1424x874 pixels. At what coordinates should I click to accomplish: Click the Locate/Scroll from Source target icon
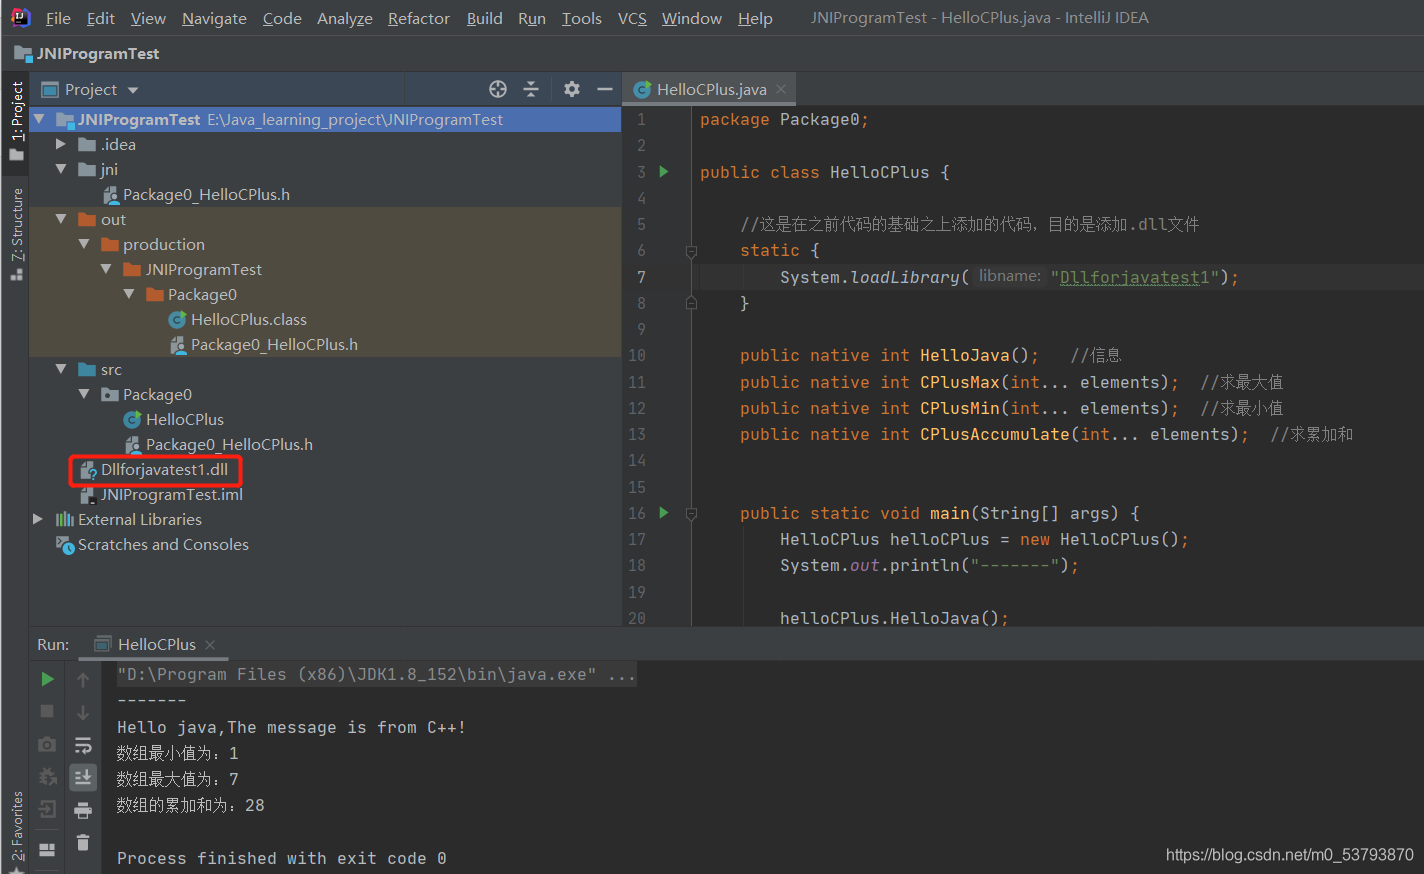498,89
